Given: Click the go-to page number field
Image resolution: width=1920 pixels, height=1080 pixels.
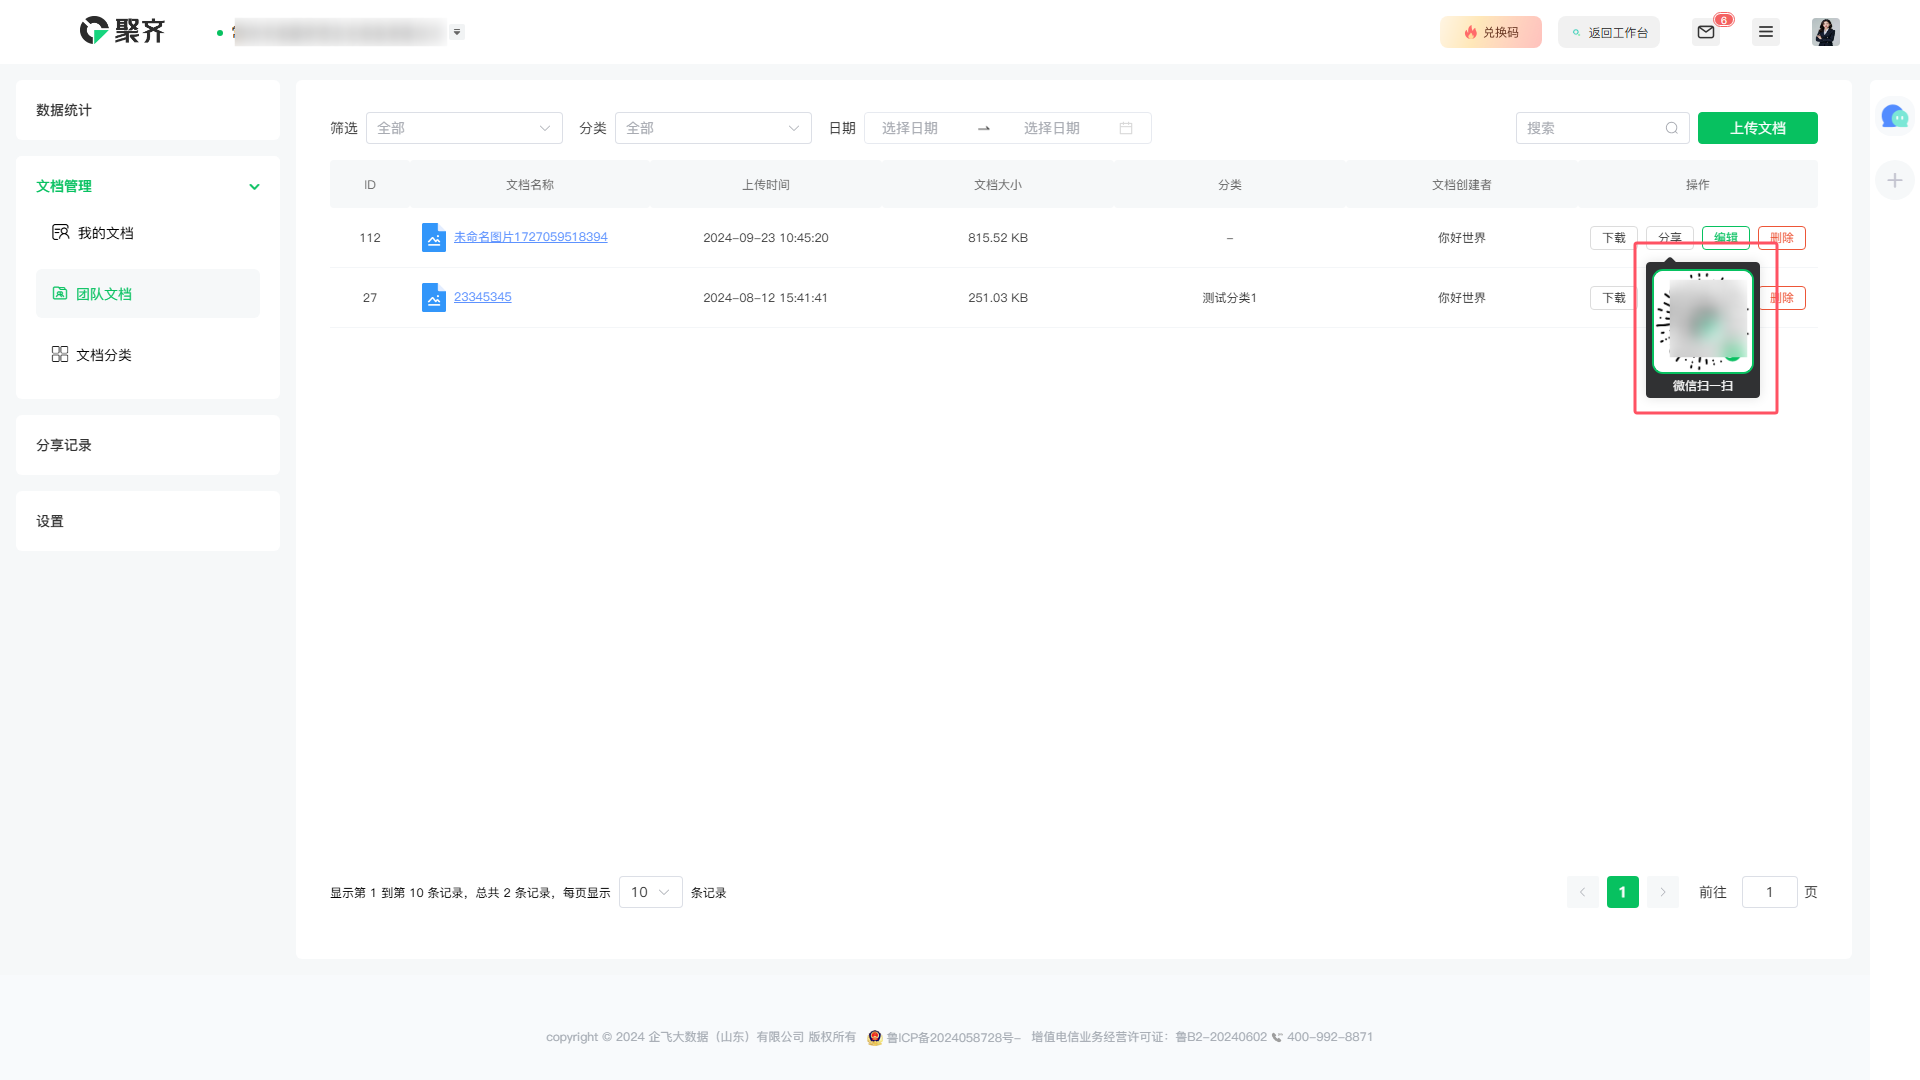Looking at the screenshot, I should point(1769,892).
